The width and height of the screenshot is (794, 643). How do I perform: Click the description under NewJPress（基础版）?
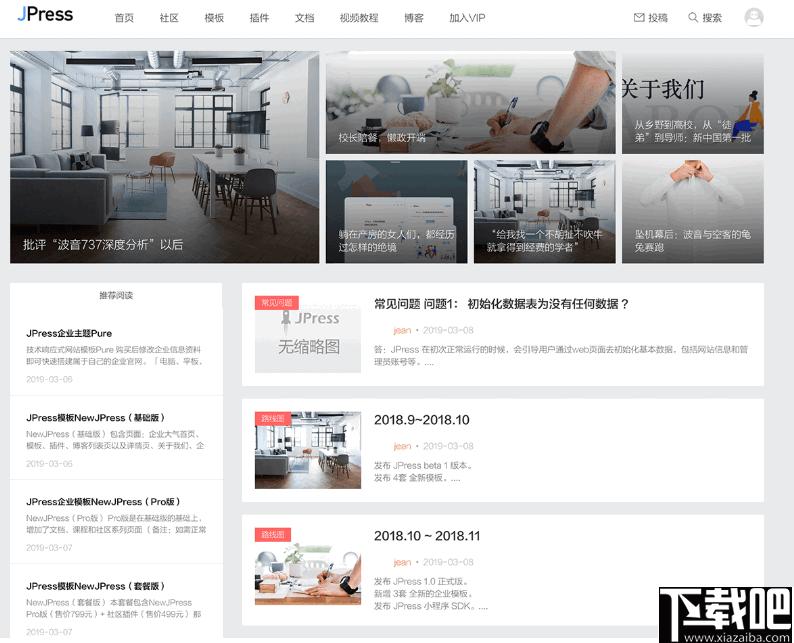click(x=115, y=440)
